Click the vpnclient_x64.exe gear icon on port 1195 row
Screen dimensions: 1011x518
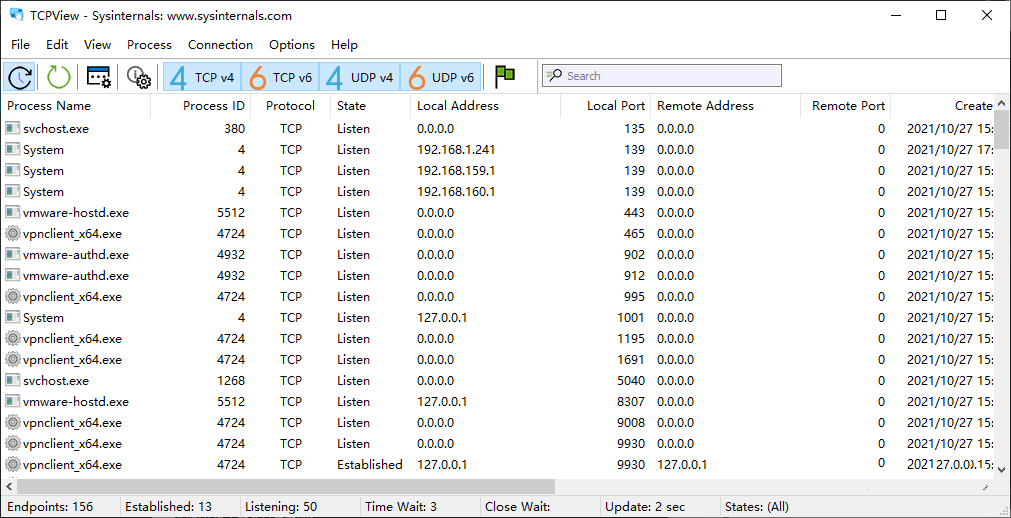[12, 339]
